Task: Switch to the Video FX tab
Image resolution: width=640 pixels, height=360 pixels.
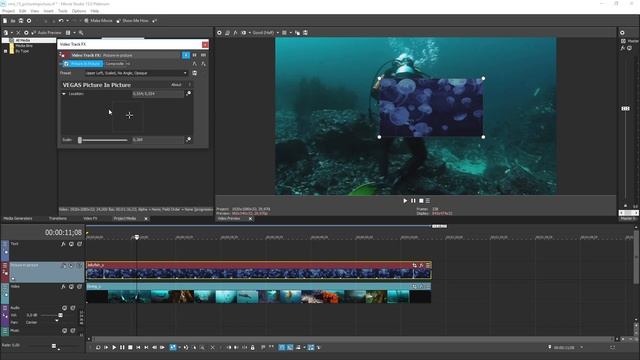Action: click(x=90, y=219)
